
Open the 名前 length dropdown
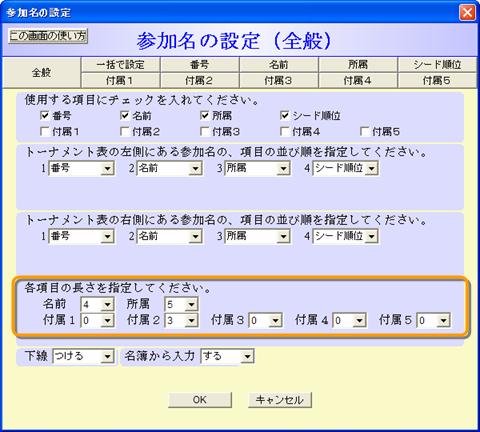pyautogui.click(x=97, y=304)
